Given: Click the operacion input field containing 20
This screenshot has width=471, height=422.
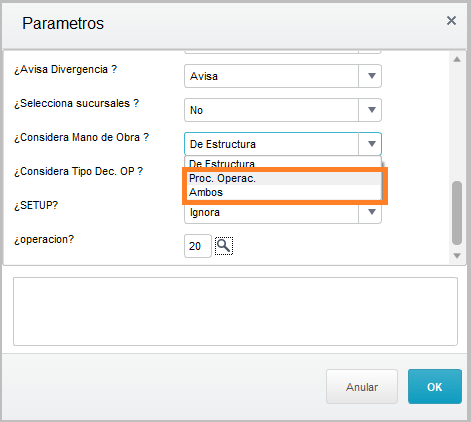Looking at the screenshot, I should 198,246.
